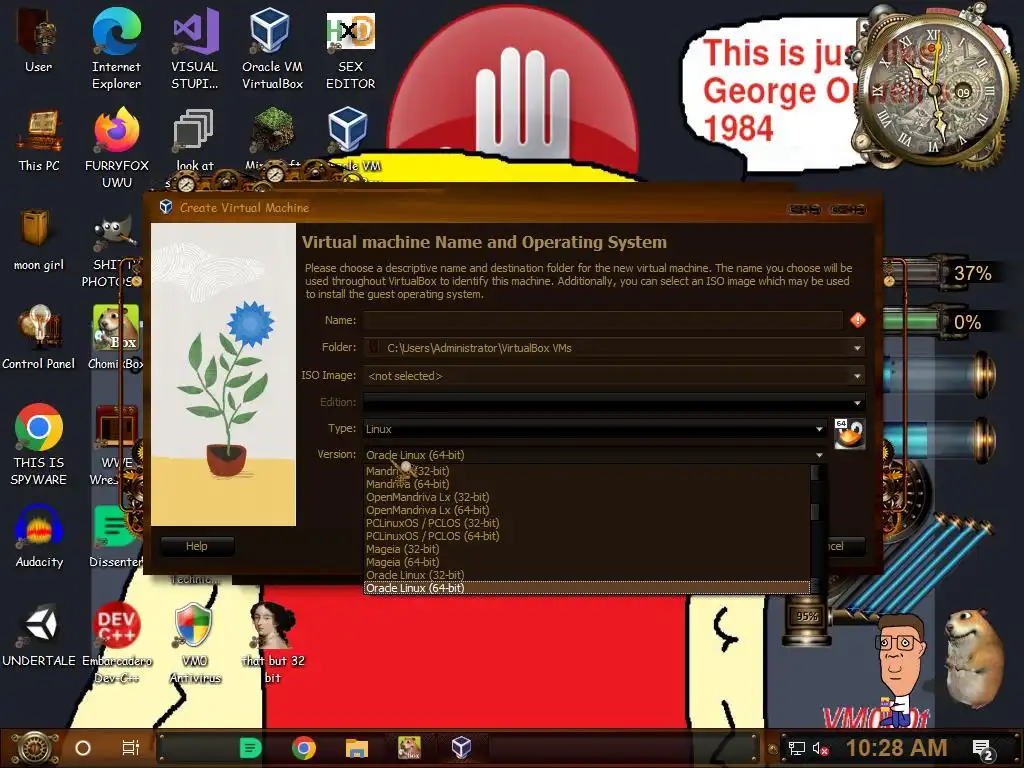Expand the Folder dropdown

pyautogui.click(x=857, y=348)
